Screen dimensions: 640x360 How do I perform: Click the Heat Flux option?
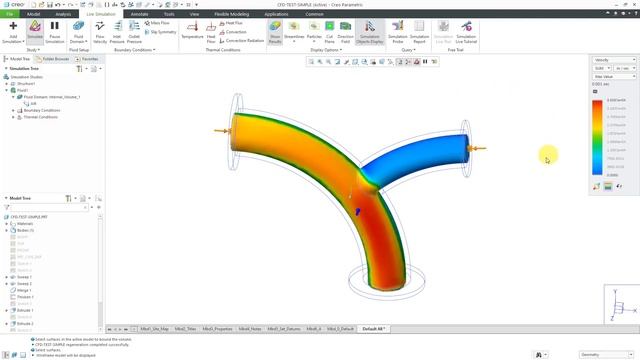pos(231,23)
